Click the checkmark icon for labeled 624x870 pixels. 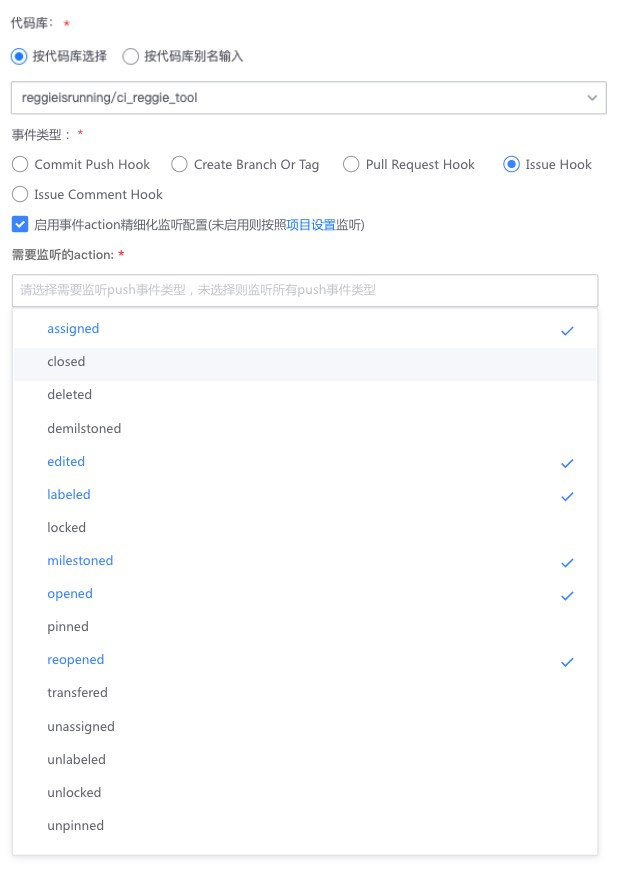click(x=567, y=496)
